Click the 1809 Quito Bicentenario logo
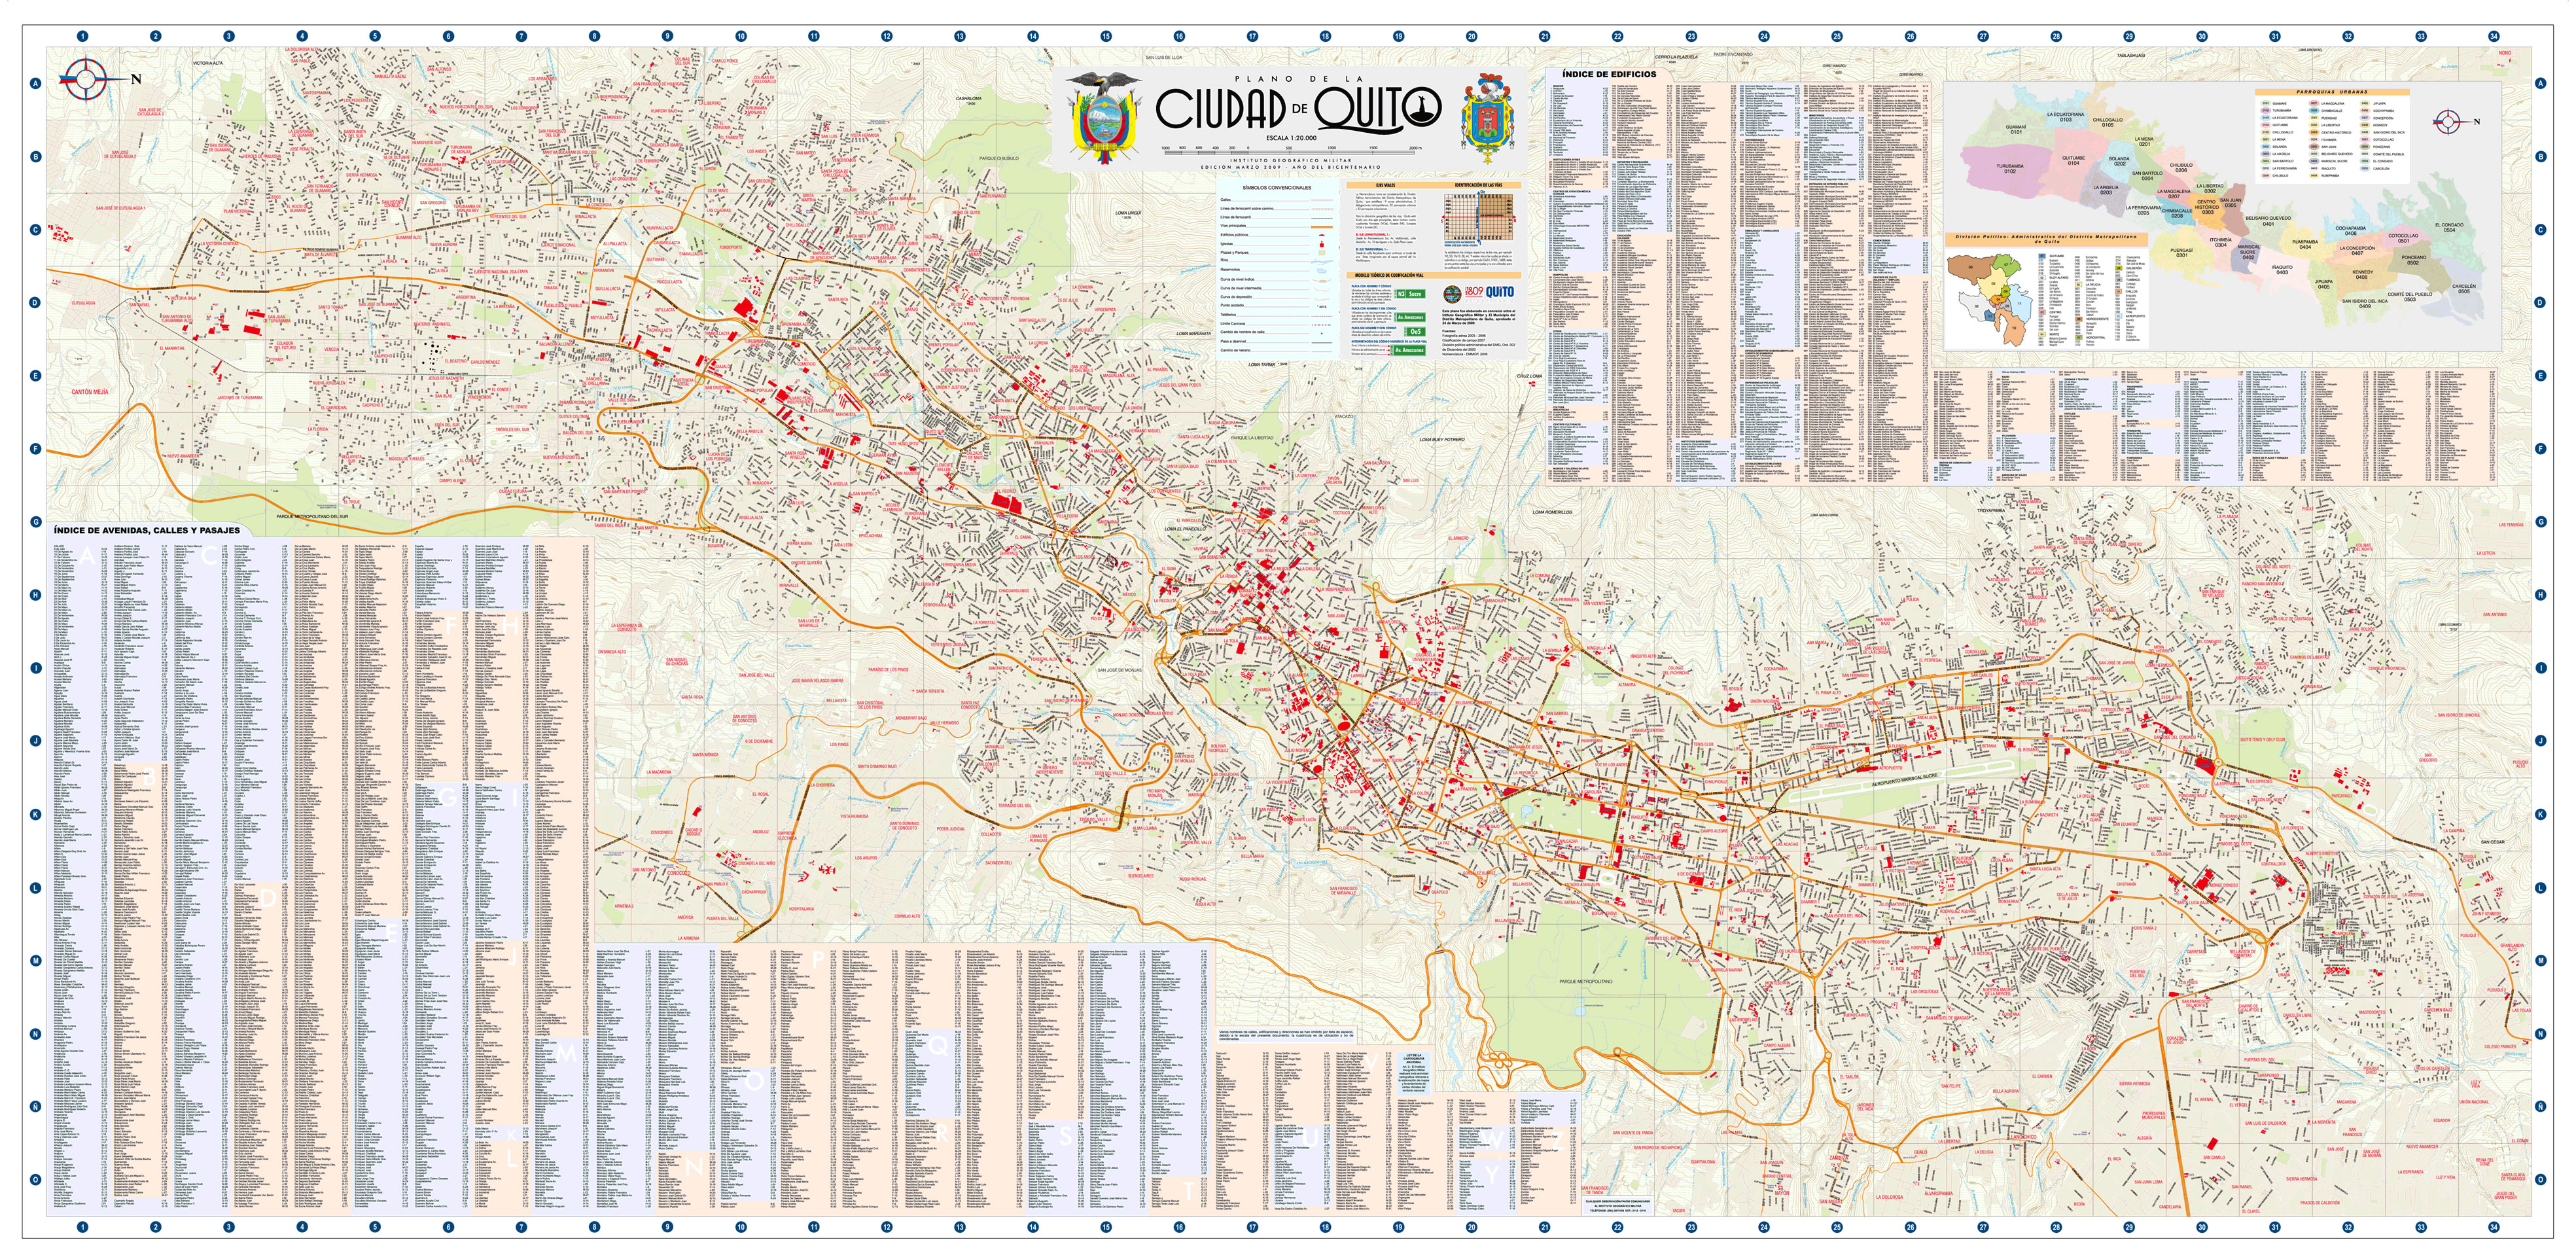Screen dimensions: 2576x1242 1490,295
